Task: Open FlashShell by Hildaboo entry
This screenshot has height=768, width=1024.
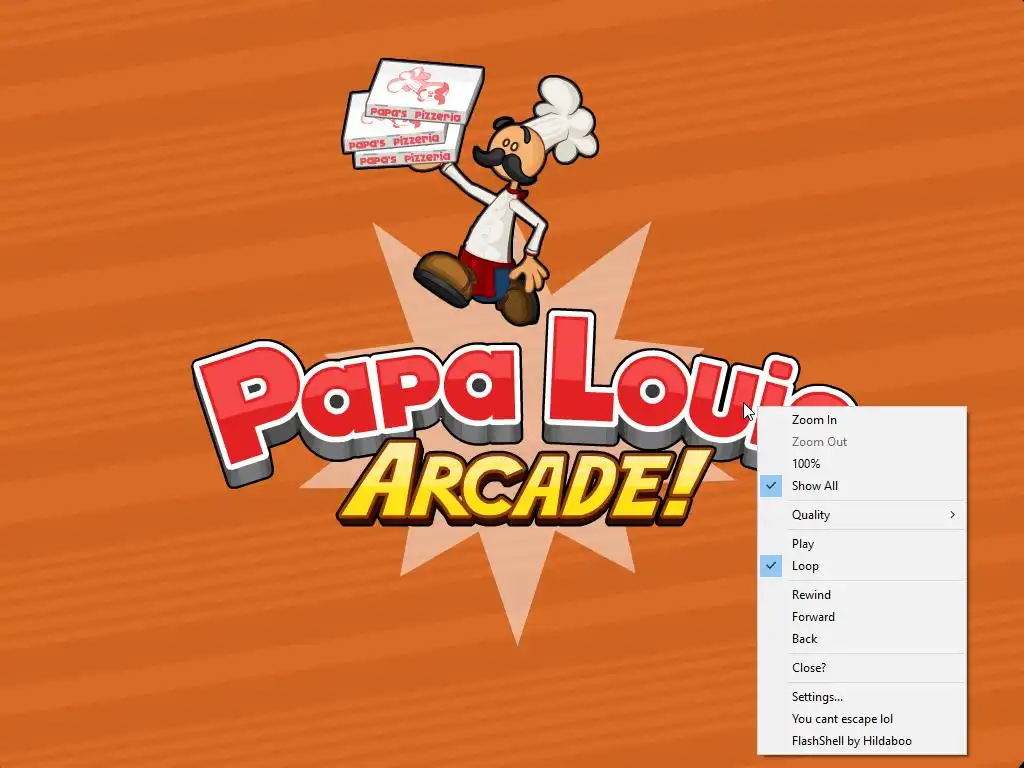Action: point(861,741)
